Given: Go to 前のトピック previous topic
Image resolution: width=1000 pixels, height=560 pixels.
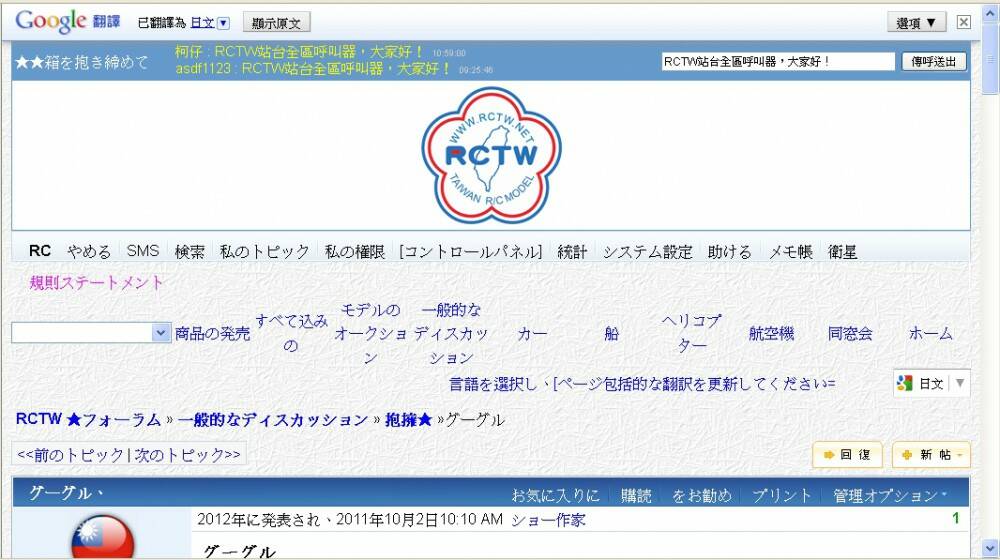Looking at the screenshot, I should pos(70,455).
